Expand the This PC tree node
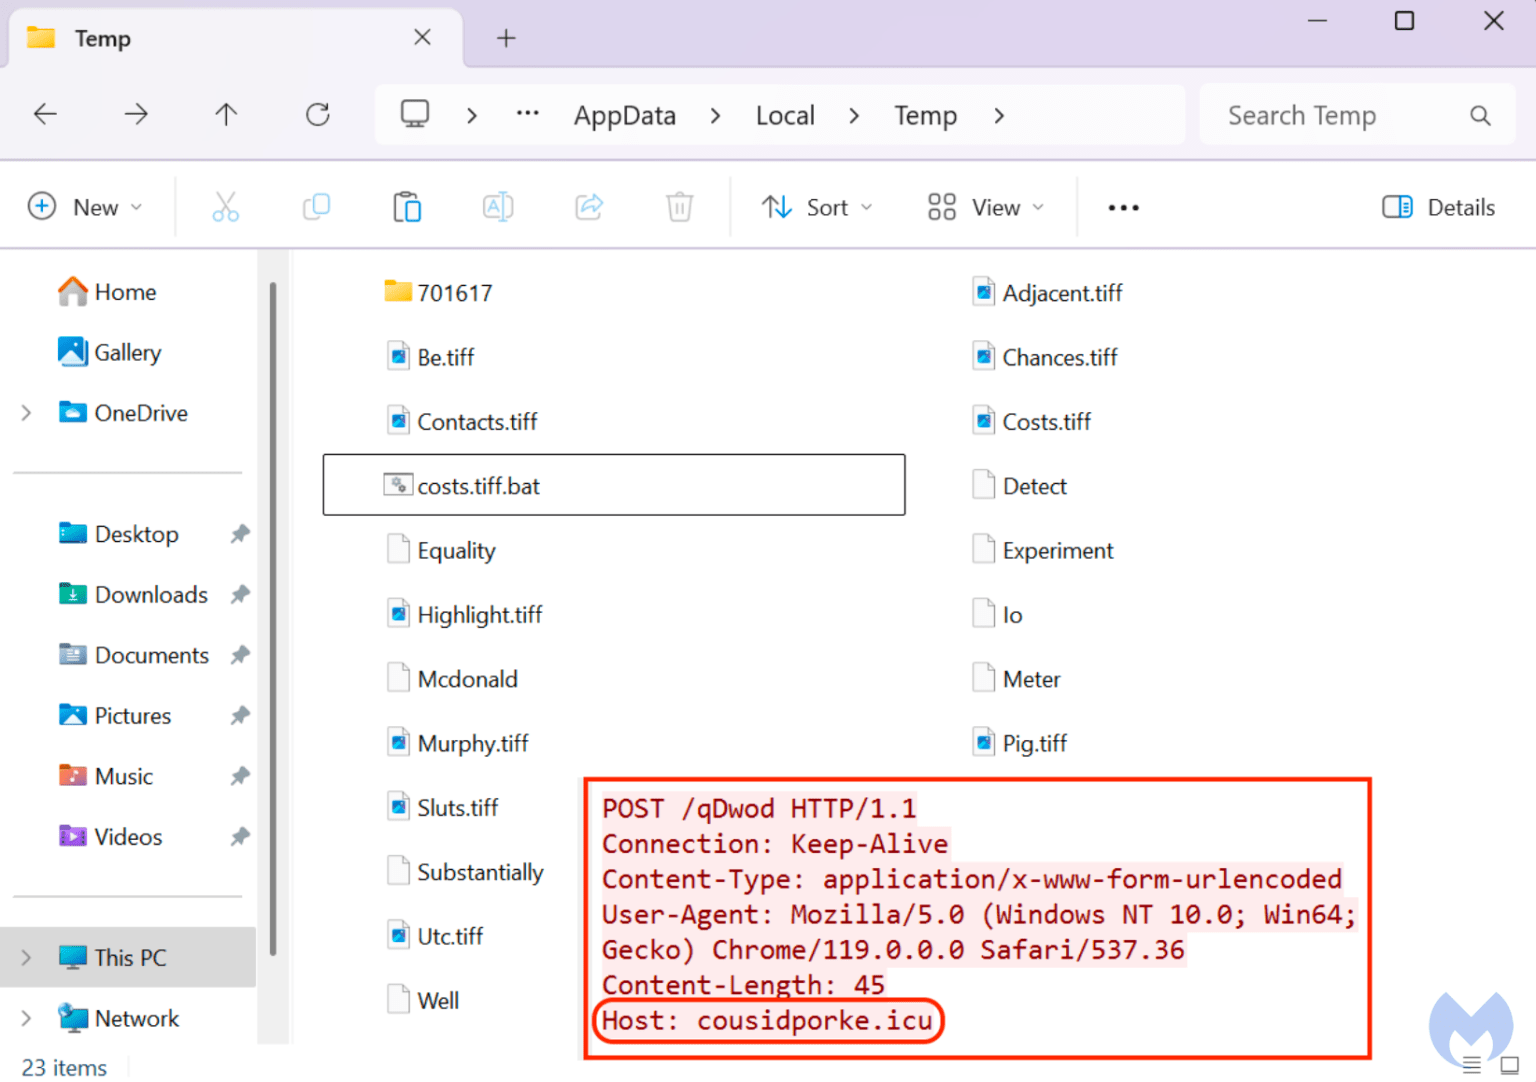Screen dimensions: 1536x1082 coord(27,957)
